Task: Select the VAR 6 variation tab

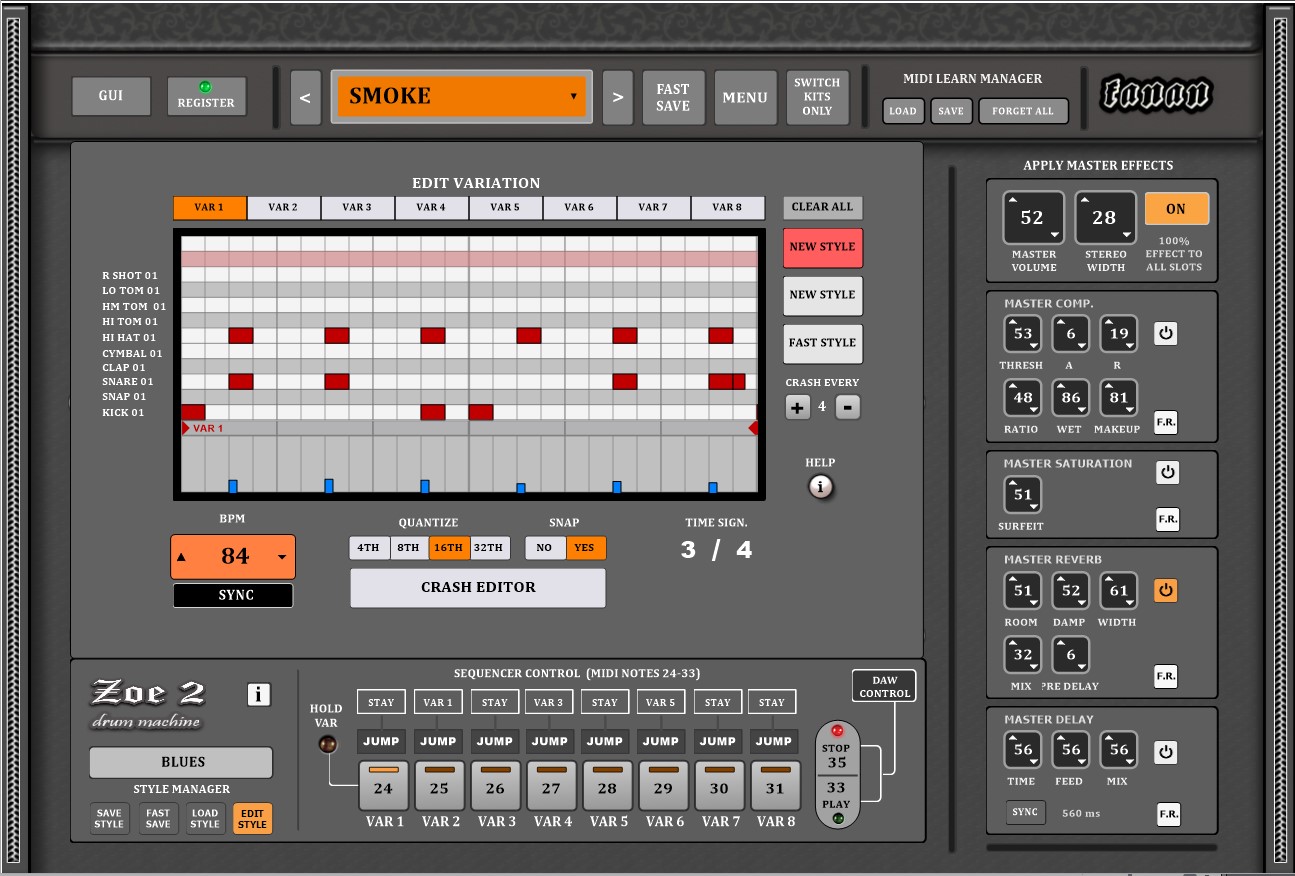Action: pyautogui.click(x=579, y=208)
